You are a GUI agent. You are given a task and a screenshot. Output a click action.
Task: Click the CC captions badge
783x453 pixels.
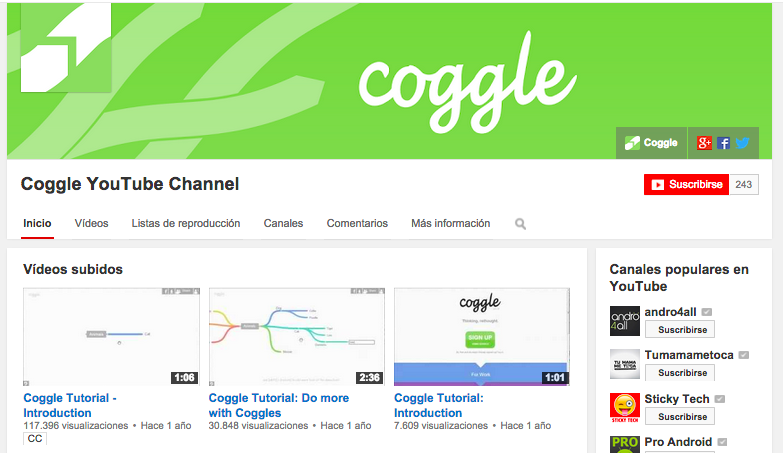pos(34,439)
